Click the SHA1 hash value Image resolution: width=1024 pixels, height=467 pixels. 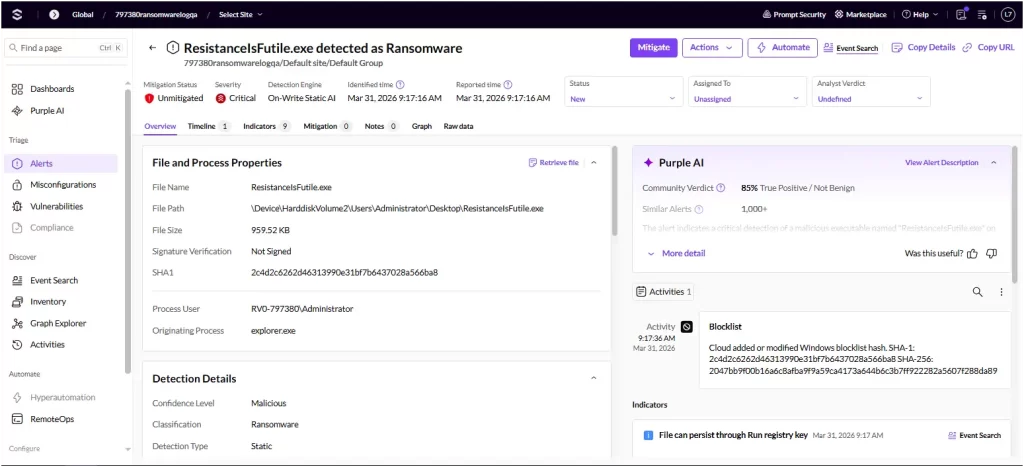tap(345, 272)
